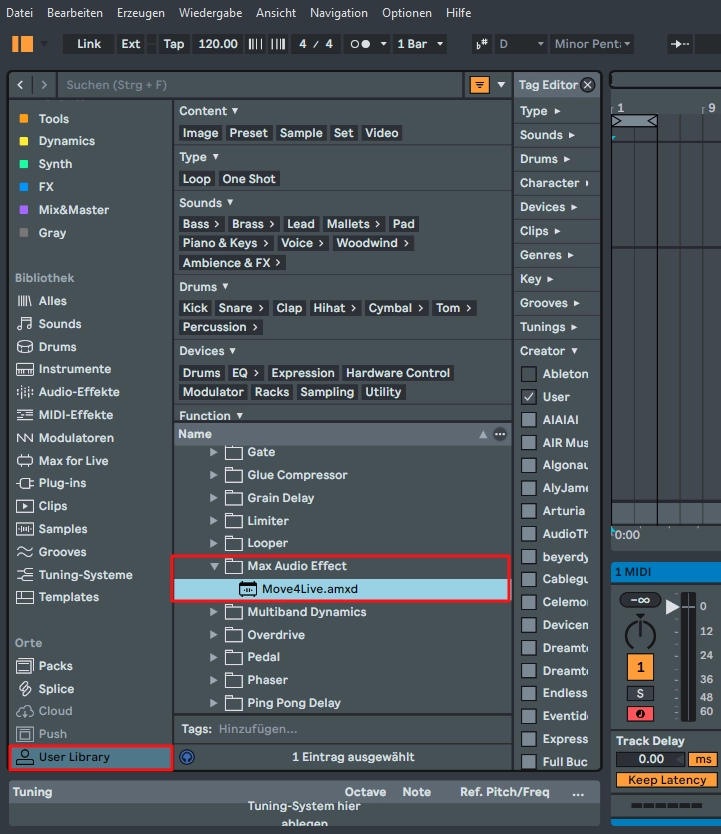Image resolution: width=721 pixels, height=834 pixels.
Task: Select User Library in Orte
Action: pyautogui.click(x=90, y=757)
